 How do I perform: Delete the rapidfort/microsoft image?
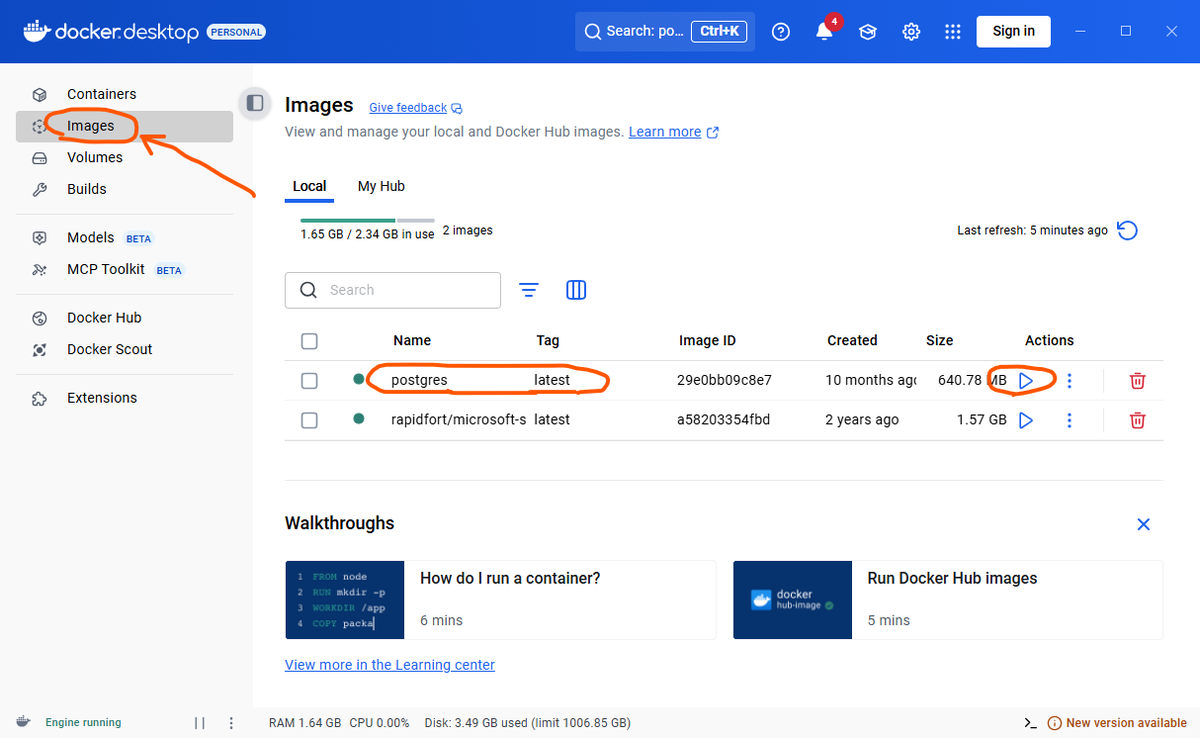coord(1137,421)
